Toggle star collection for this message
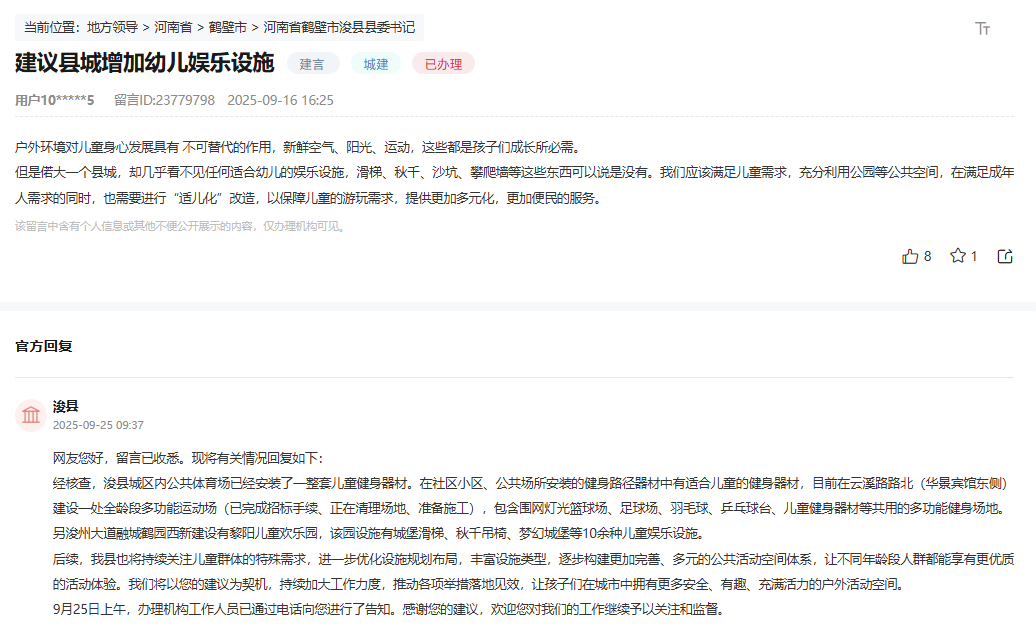This screenshot has height=635, width=1036. click(x=958, y=256)
